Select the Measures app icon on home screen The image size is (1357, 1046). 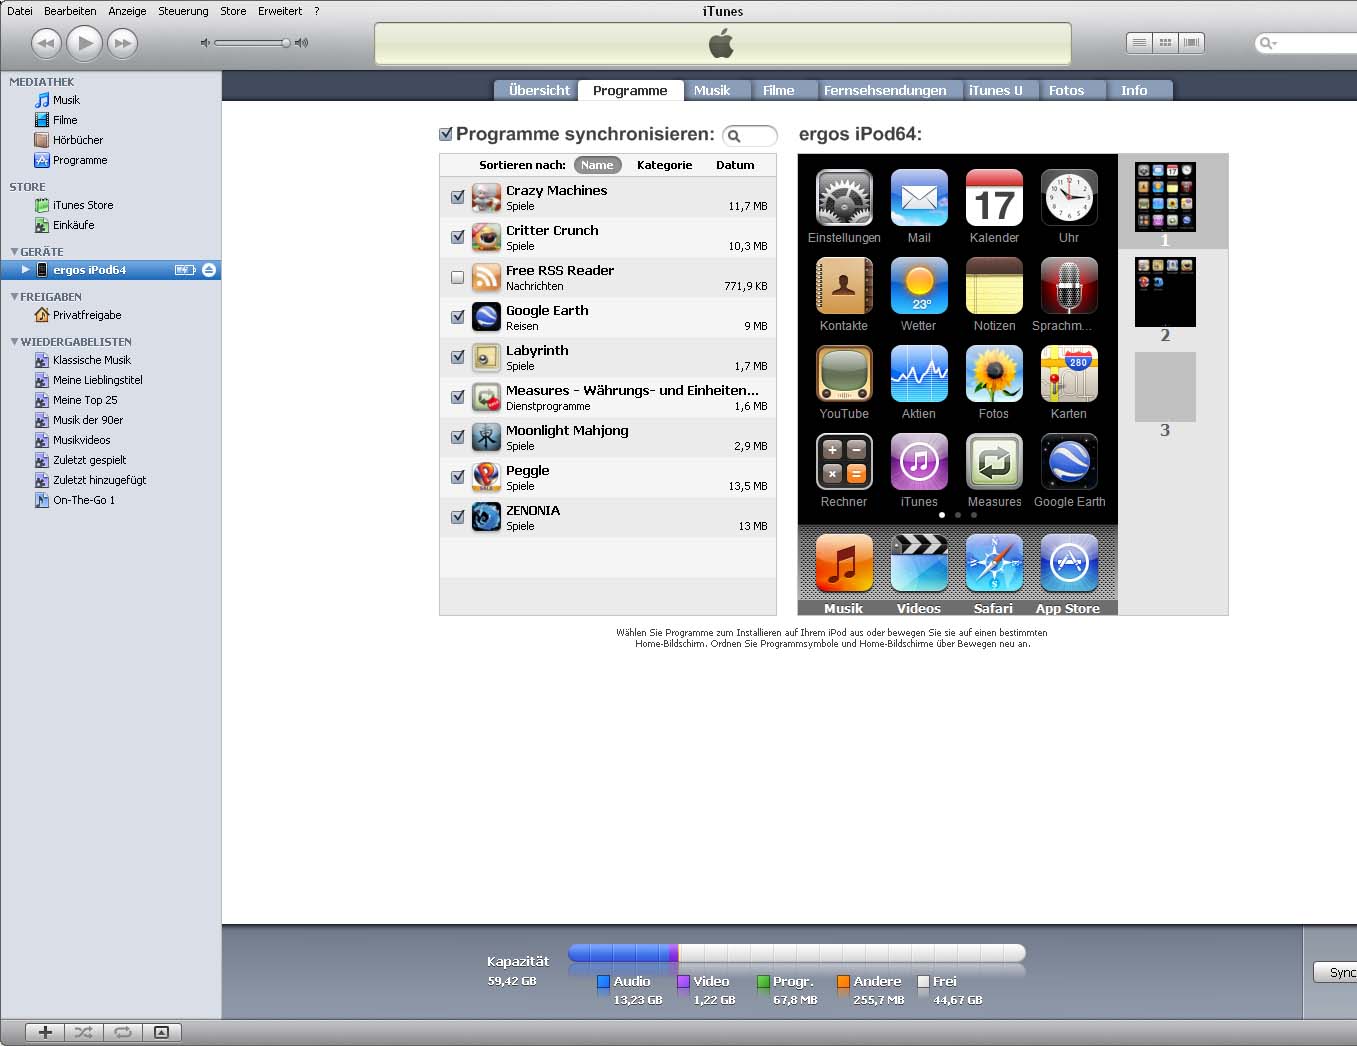[994, 462]
